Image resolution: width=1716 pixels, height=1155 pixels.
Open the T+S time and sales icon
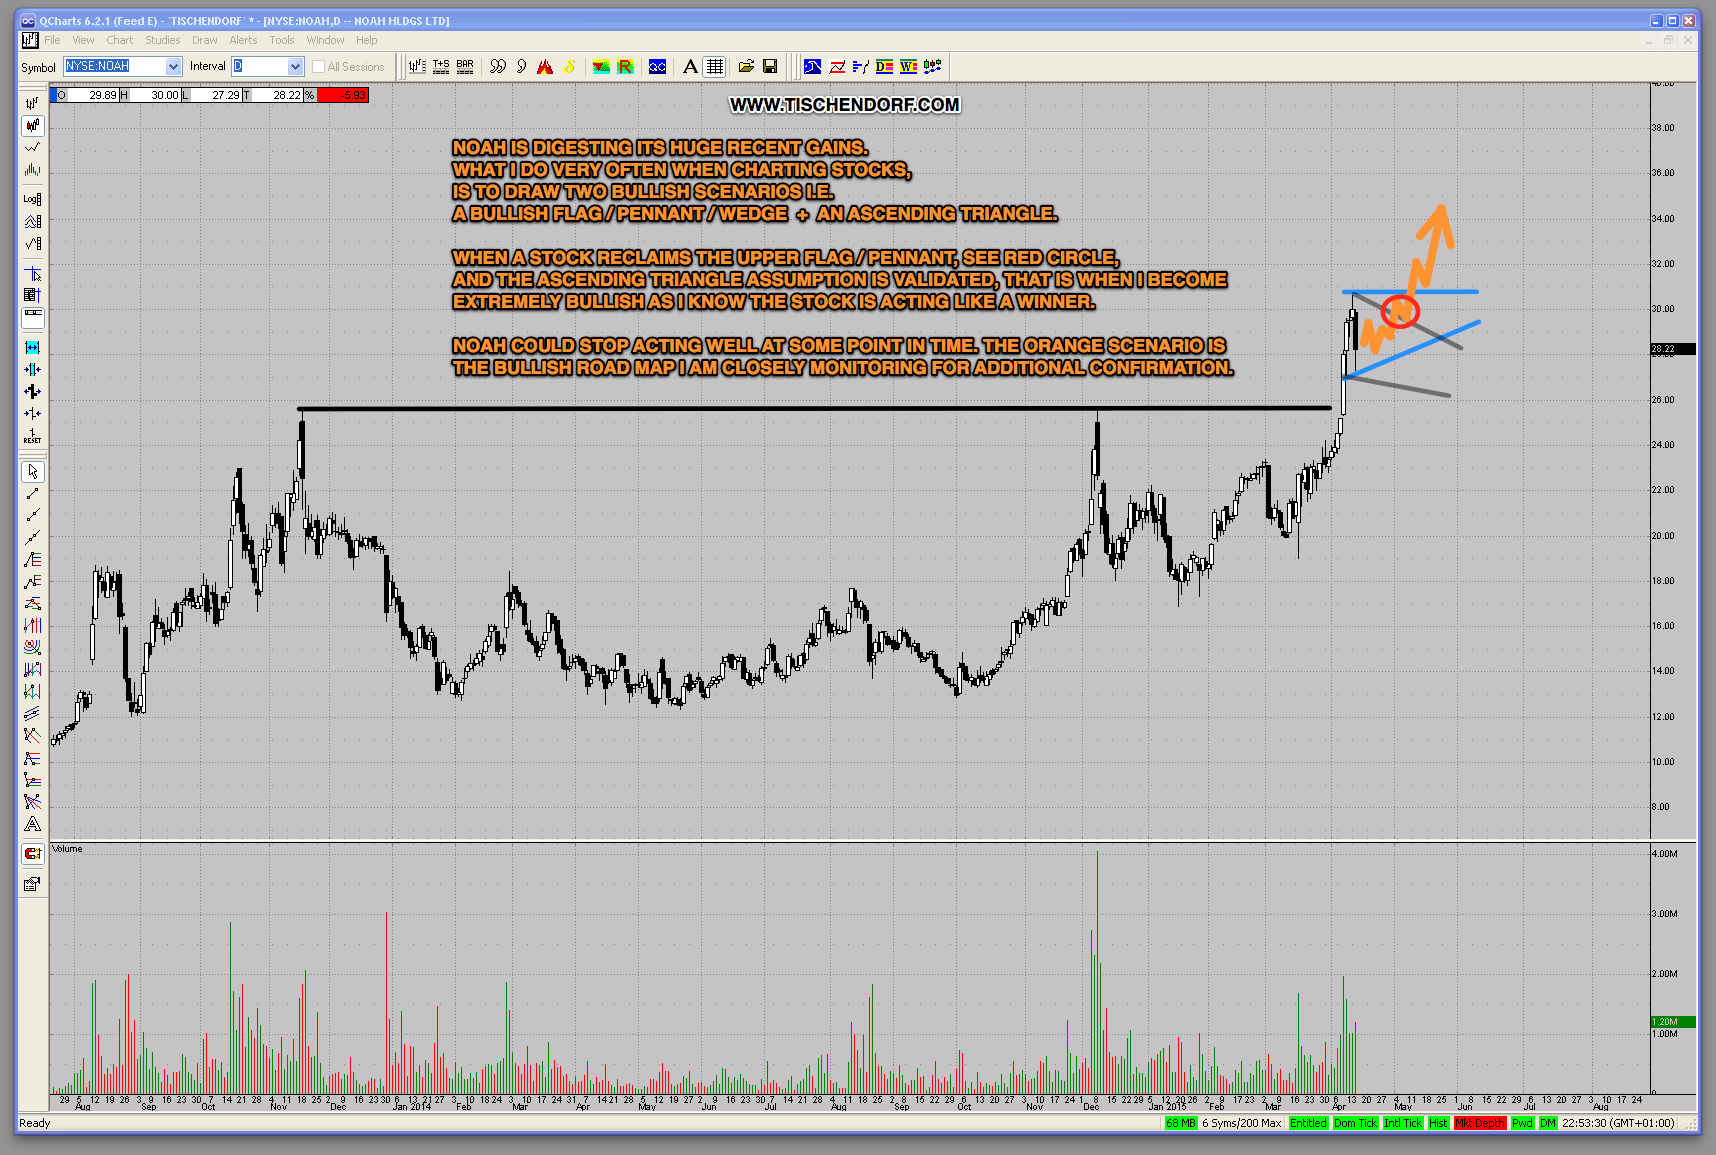click(x=441, y=67)
